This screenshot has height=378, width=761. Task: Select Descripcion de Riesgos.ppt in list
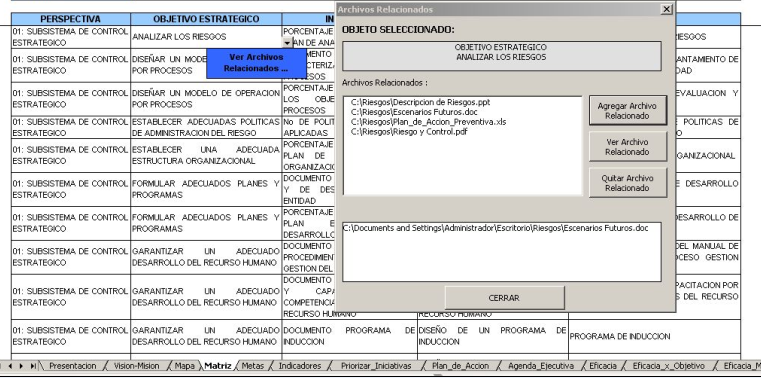420,102
